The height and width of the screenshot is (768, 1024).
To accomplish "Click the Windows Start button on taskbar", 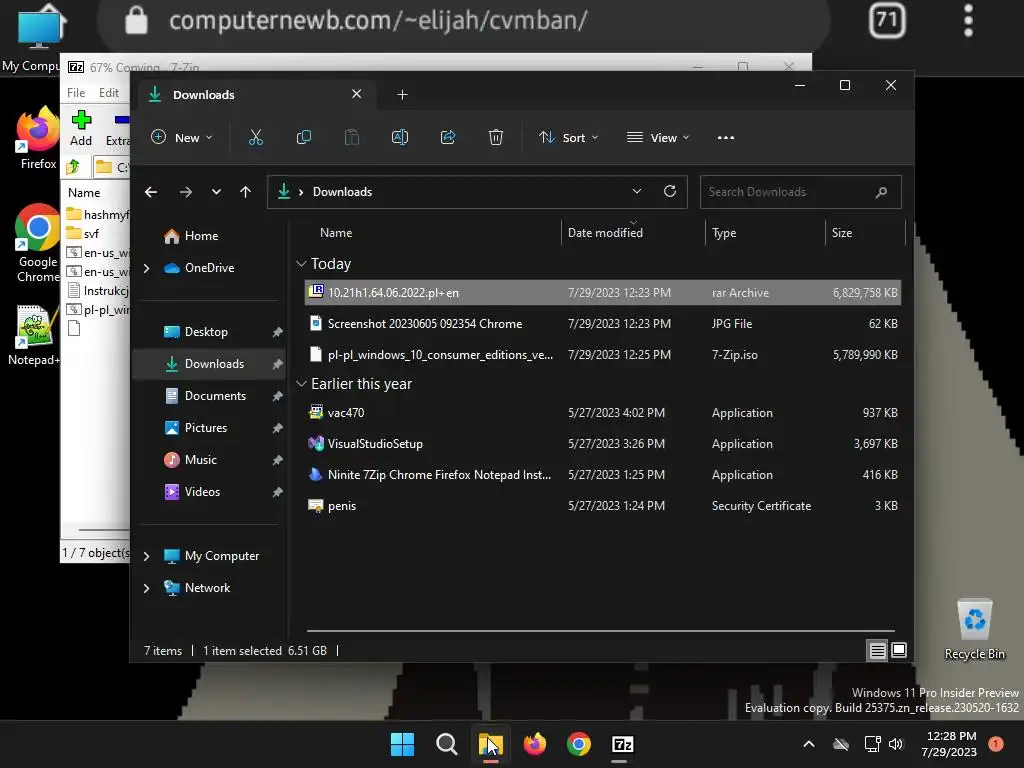I will pyautogui.click(x=402, y=744).
